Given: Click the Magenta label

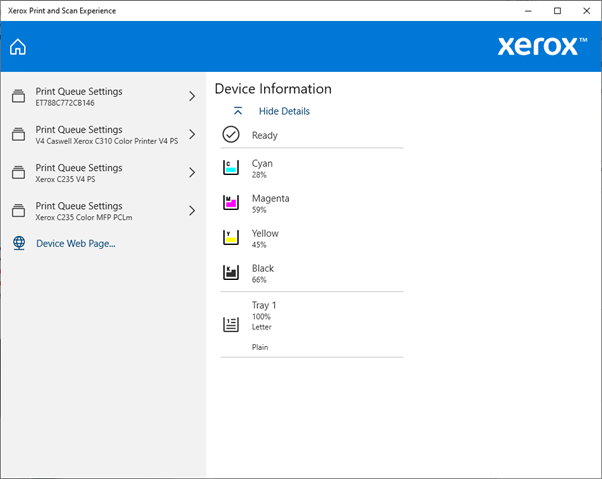Looking at the screenshot, I should click(x=271, y=198).
